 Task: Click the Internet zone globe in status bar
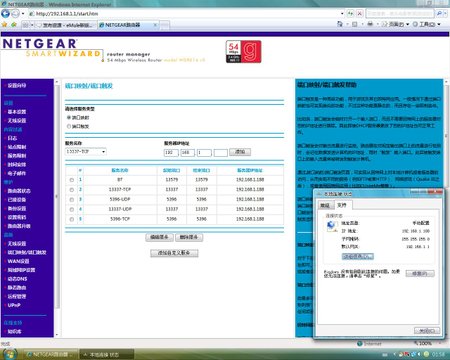pyautogui.click(x=360, y=343)
